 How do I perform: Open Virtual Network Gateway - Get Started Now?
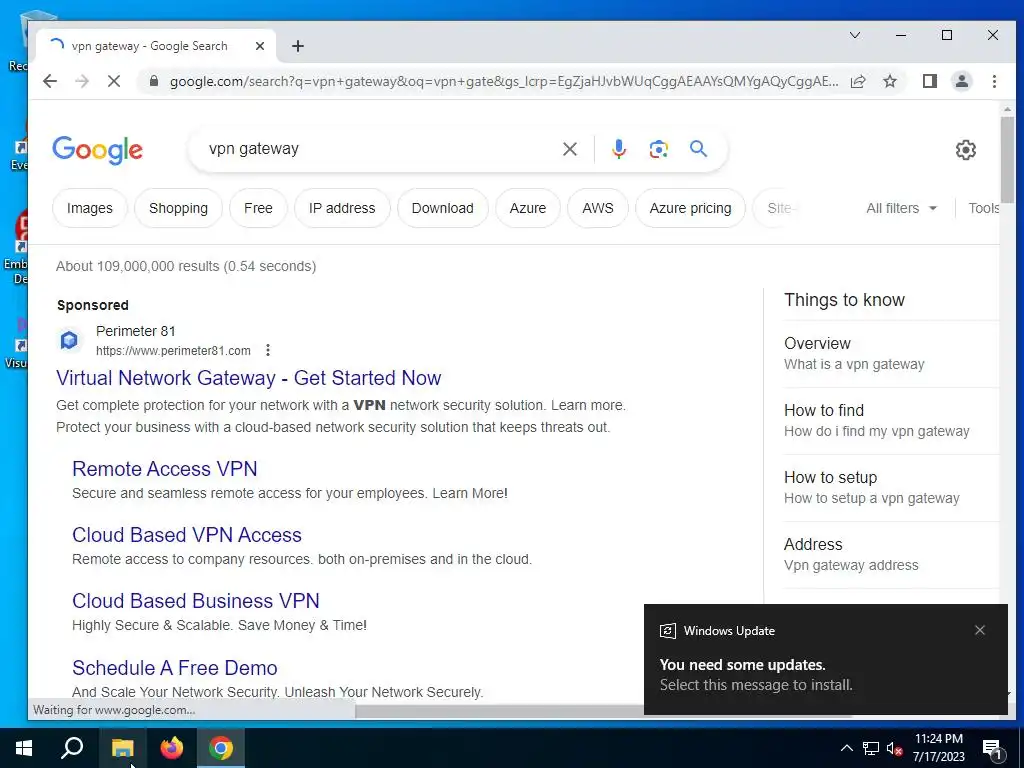click(x=249, y=377)
